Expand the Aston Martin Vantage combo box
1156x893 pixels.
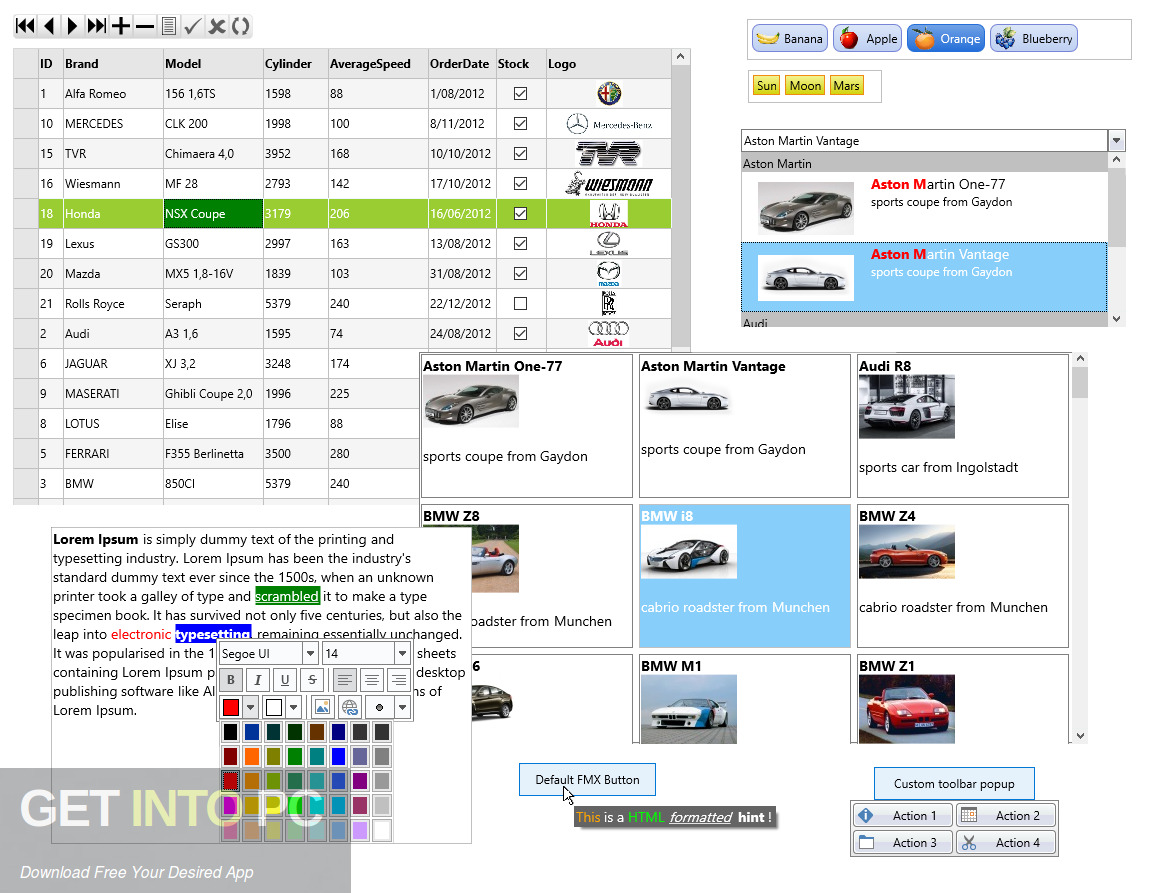1116,140
